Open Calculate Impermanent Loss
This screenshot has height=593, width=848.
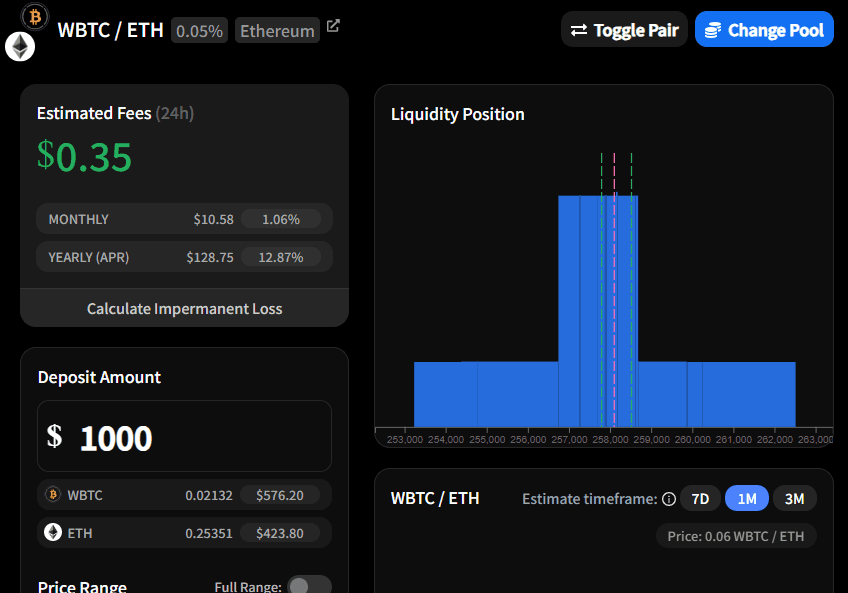(x=184, y=308)
